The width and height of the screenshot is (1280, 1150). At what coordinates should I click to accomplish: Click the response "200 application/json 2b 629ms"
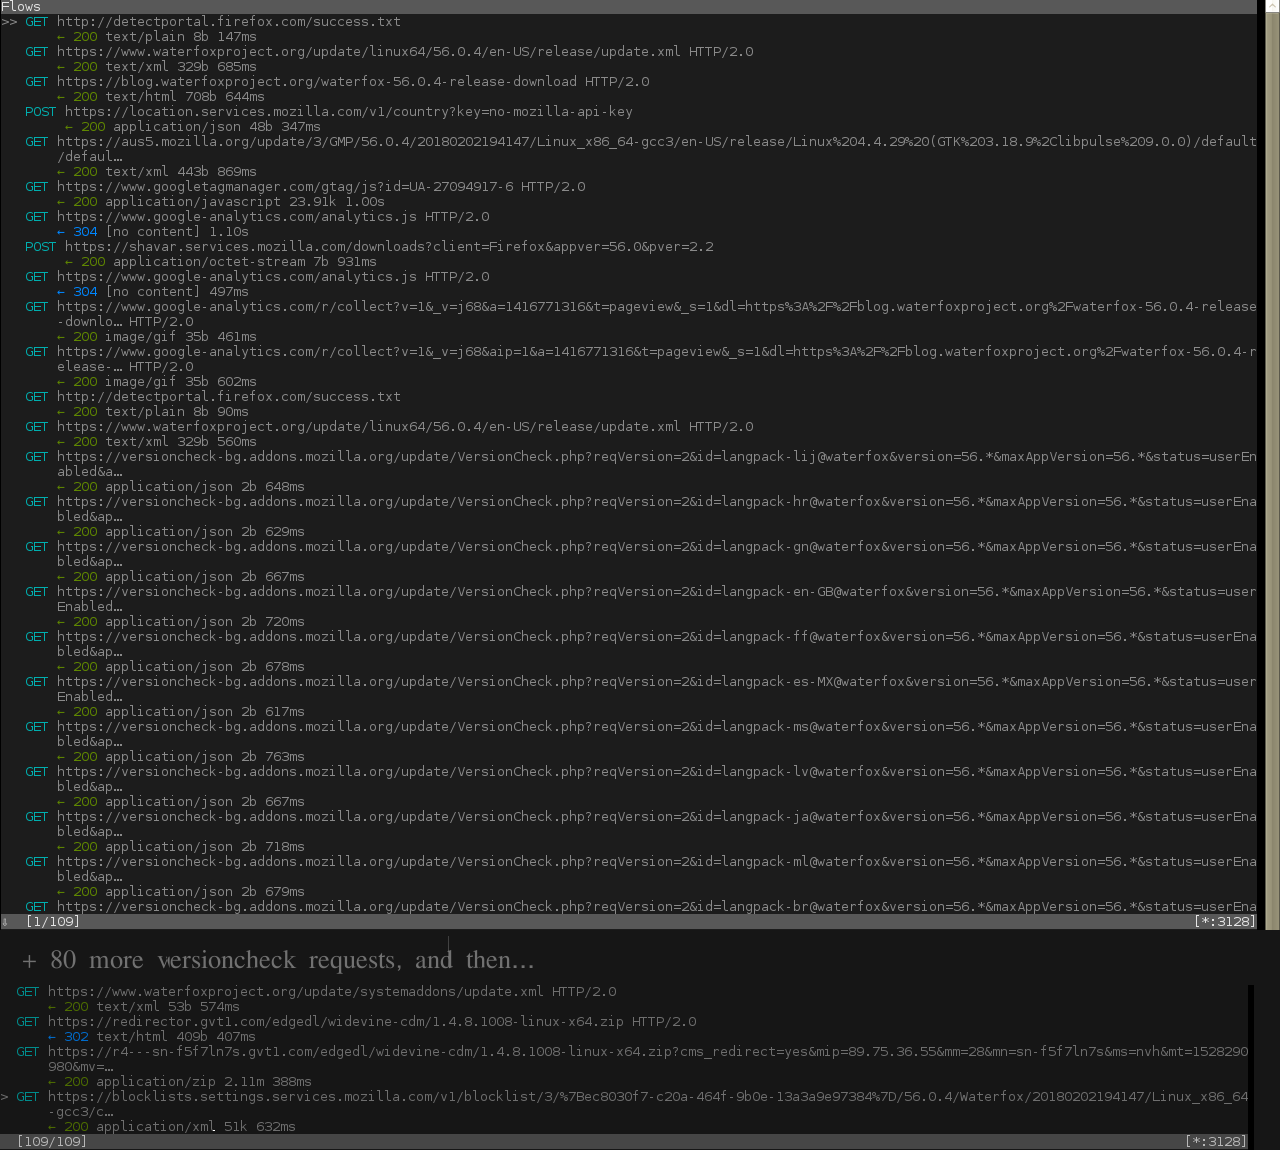coord(181,531)
